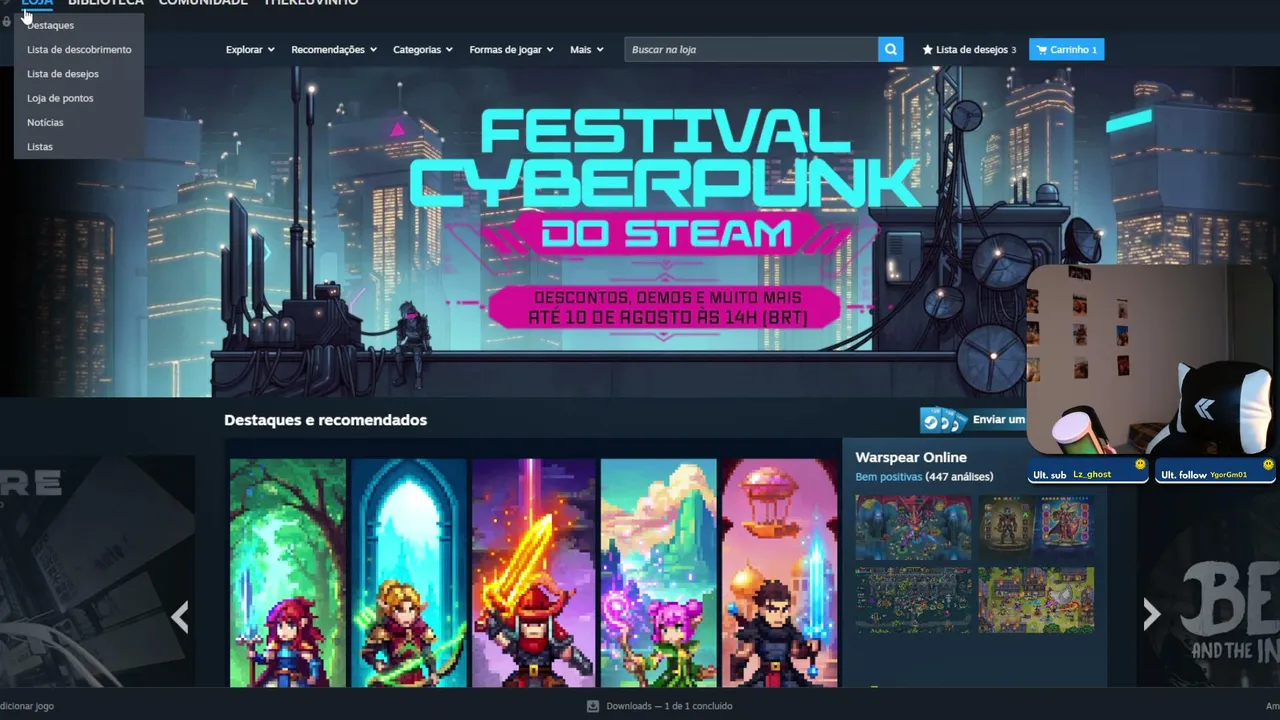Open Warspear Online top-right screenshot
Viewport: 1280px width, 720px height.
[1036, 527]
